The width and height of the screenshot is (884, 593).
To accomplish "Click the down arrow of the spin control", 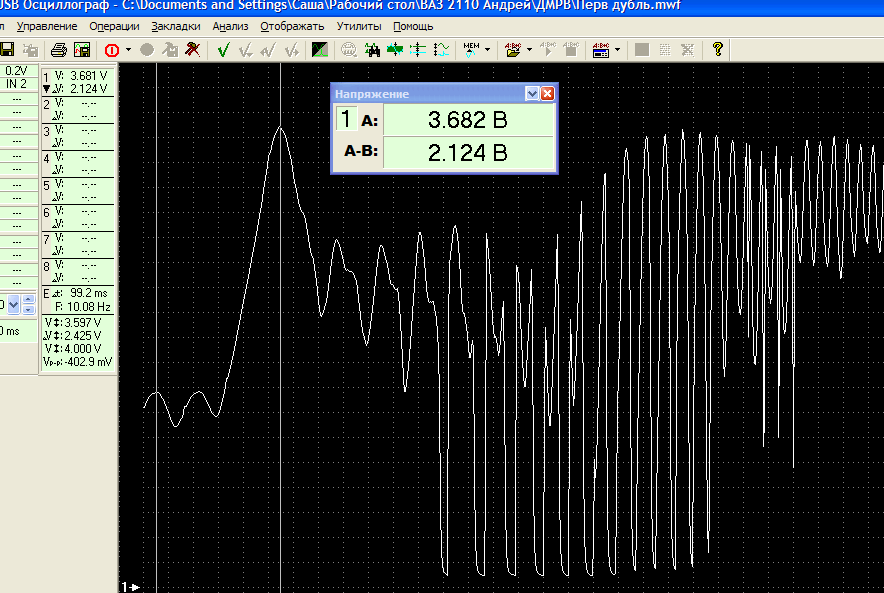I will 29,309.
